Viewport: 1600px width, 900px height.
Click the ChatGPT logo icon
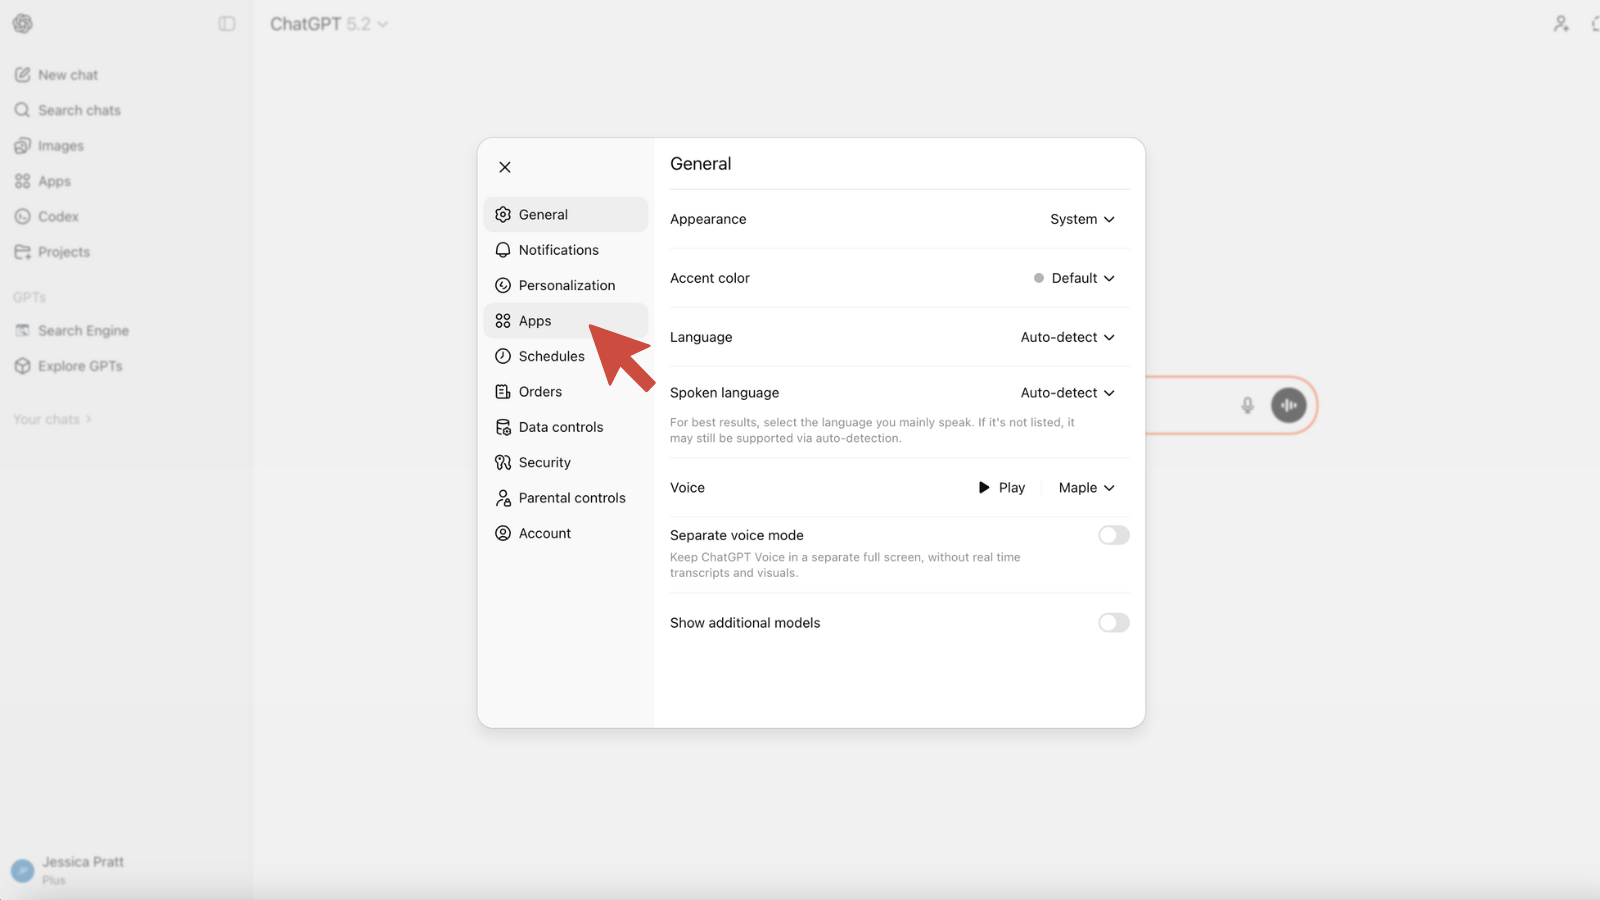(22, 24)
